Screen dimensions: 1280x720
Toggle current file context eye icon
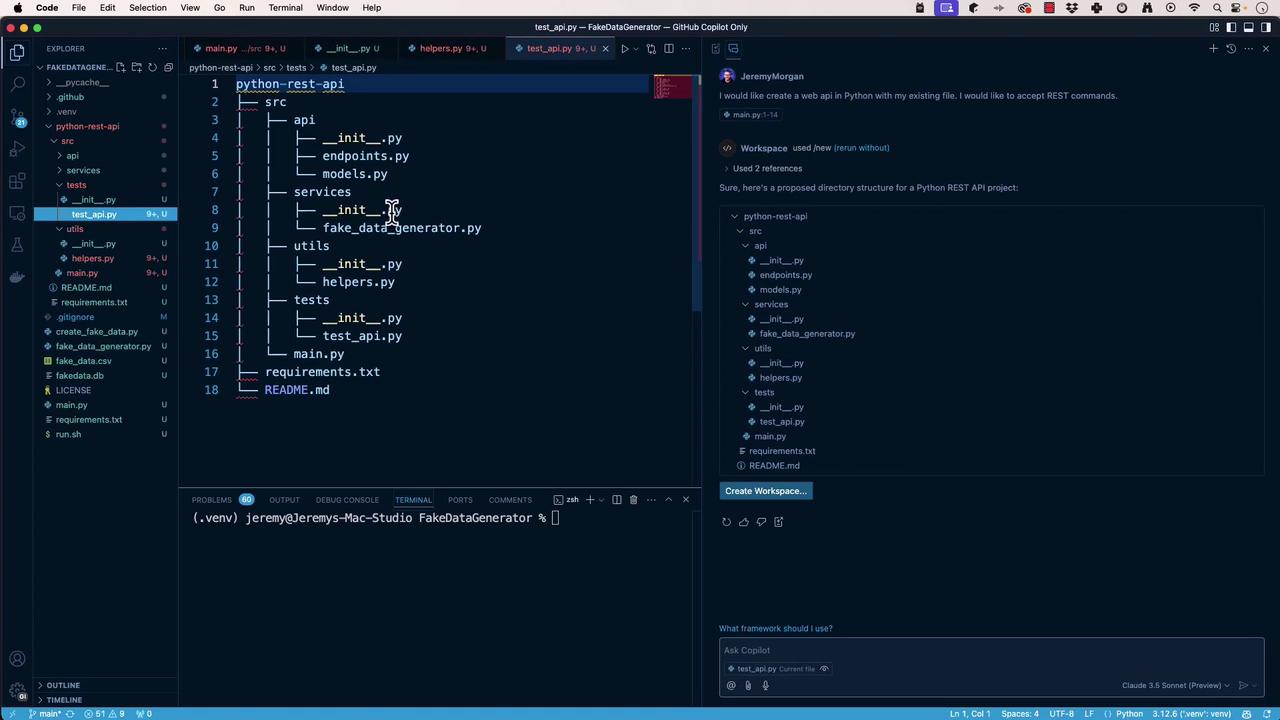[824, 669]
